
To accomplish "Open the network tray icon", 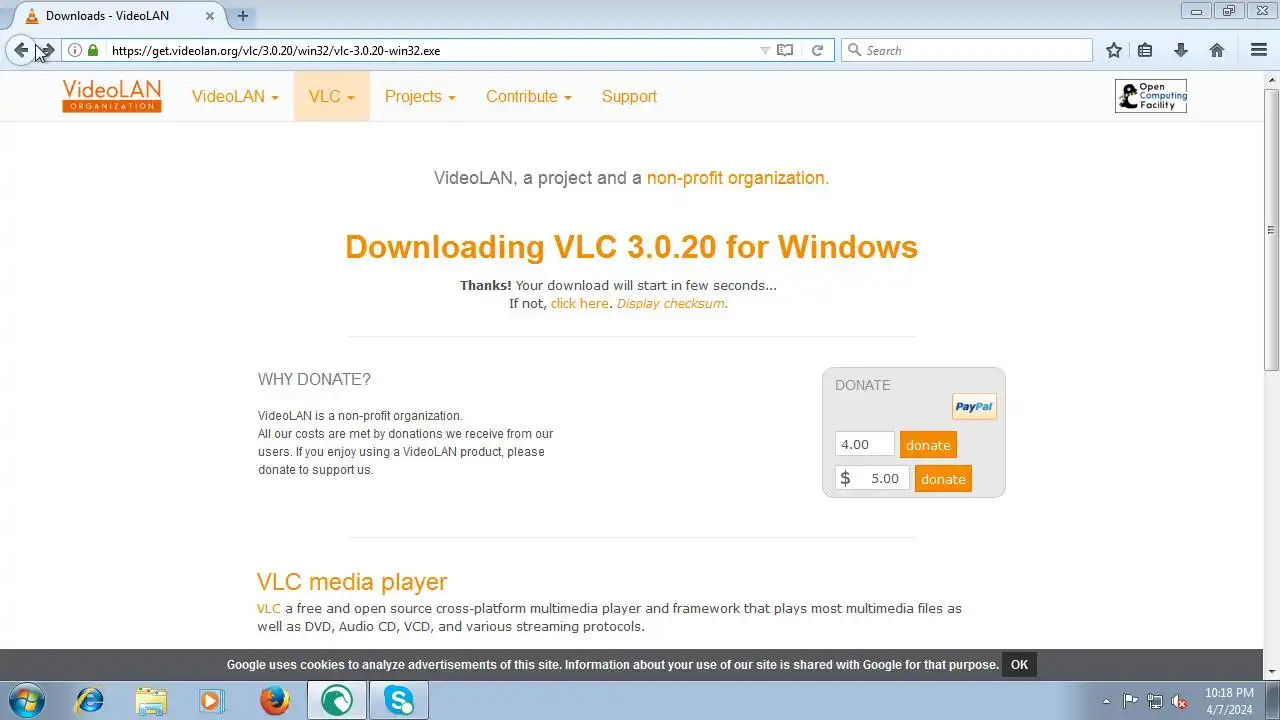I will pos(1155,701).
